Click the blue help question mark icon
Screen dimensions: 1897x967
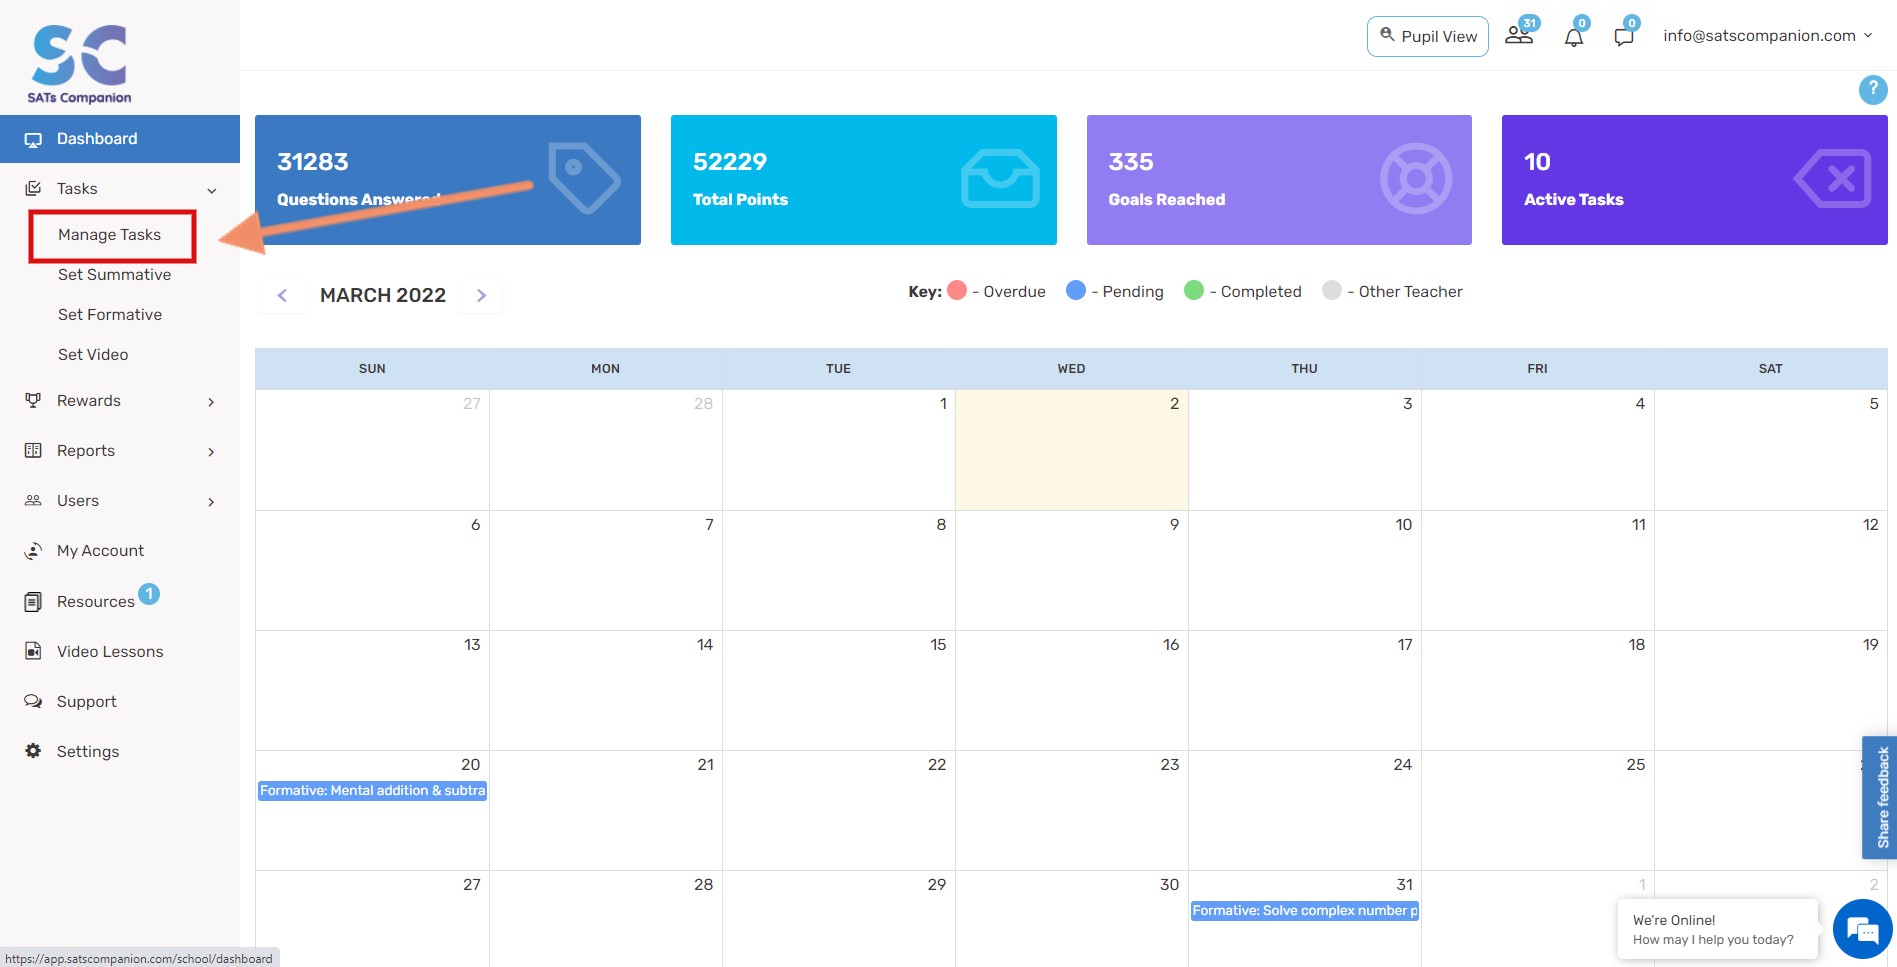coord(1873,89)
